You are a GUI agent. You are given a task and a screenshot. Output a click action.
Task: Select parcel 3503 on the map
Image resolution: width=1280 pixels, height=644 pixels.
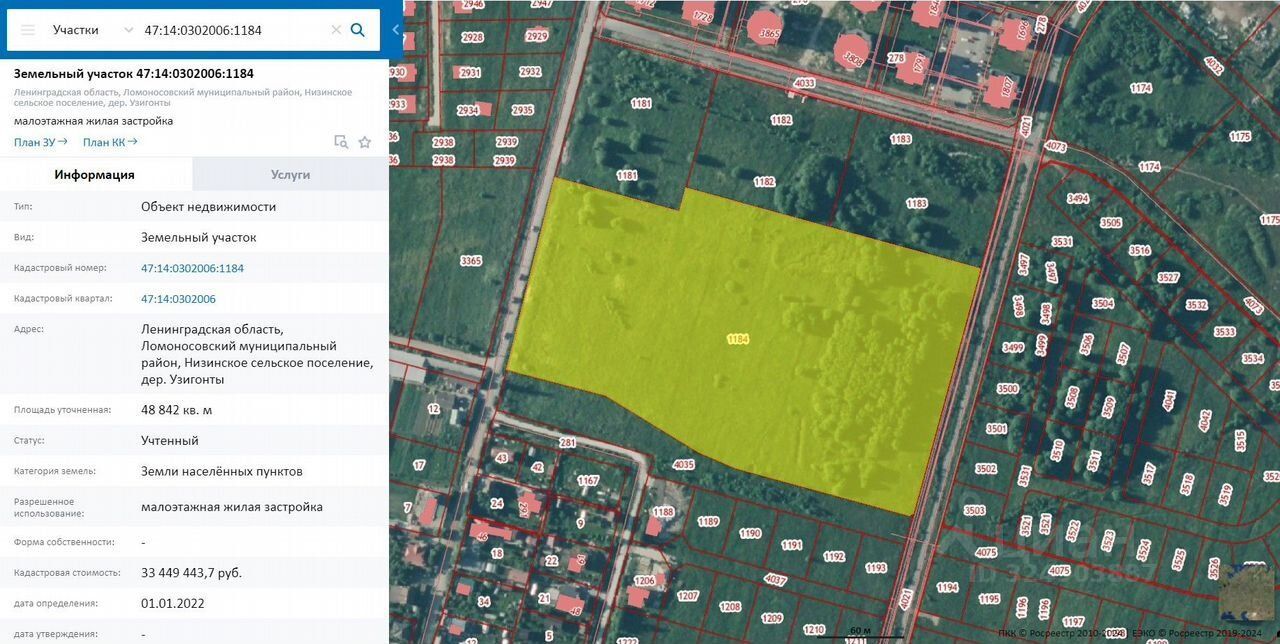[975, 510]
